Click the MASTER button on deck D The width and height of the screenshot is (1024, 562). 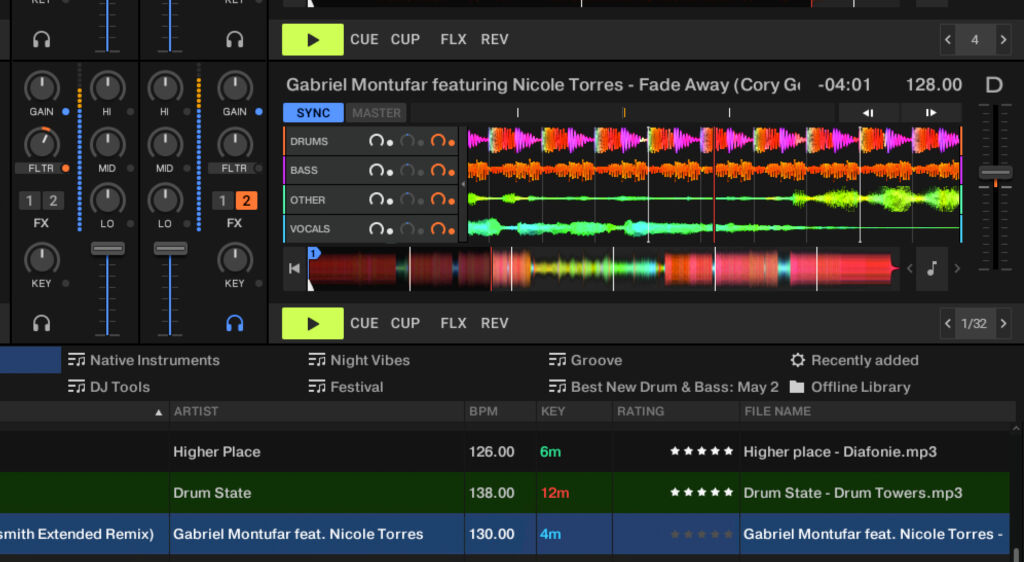point(377,113)
